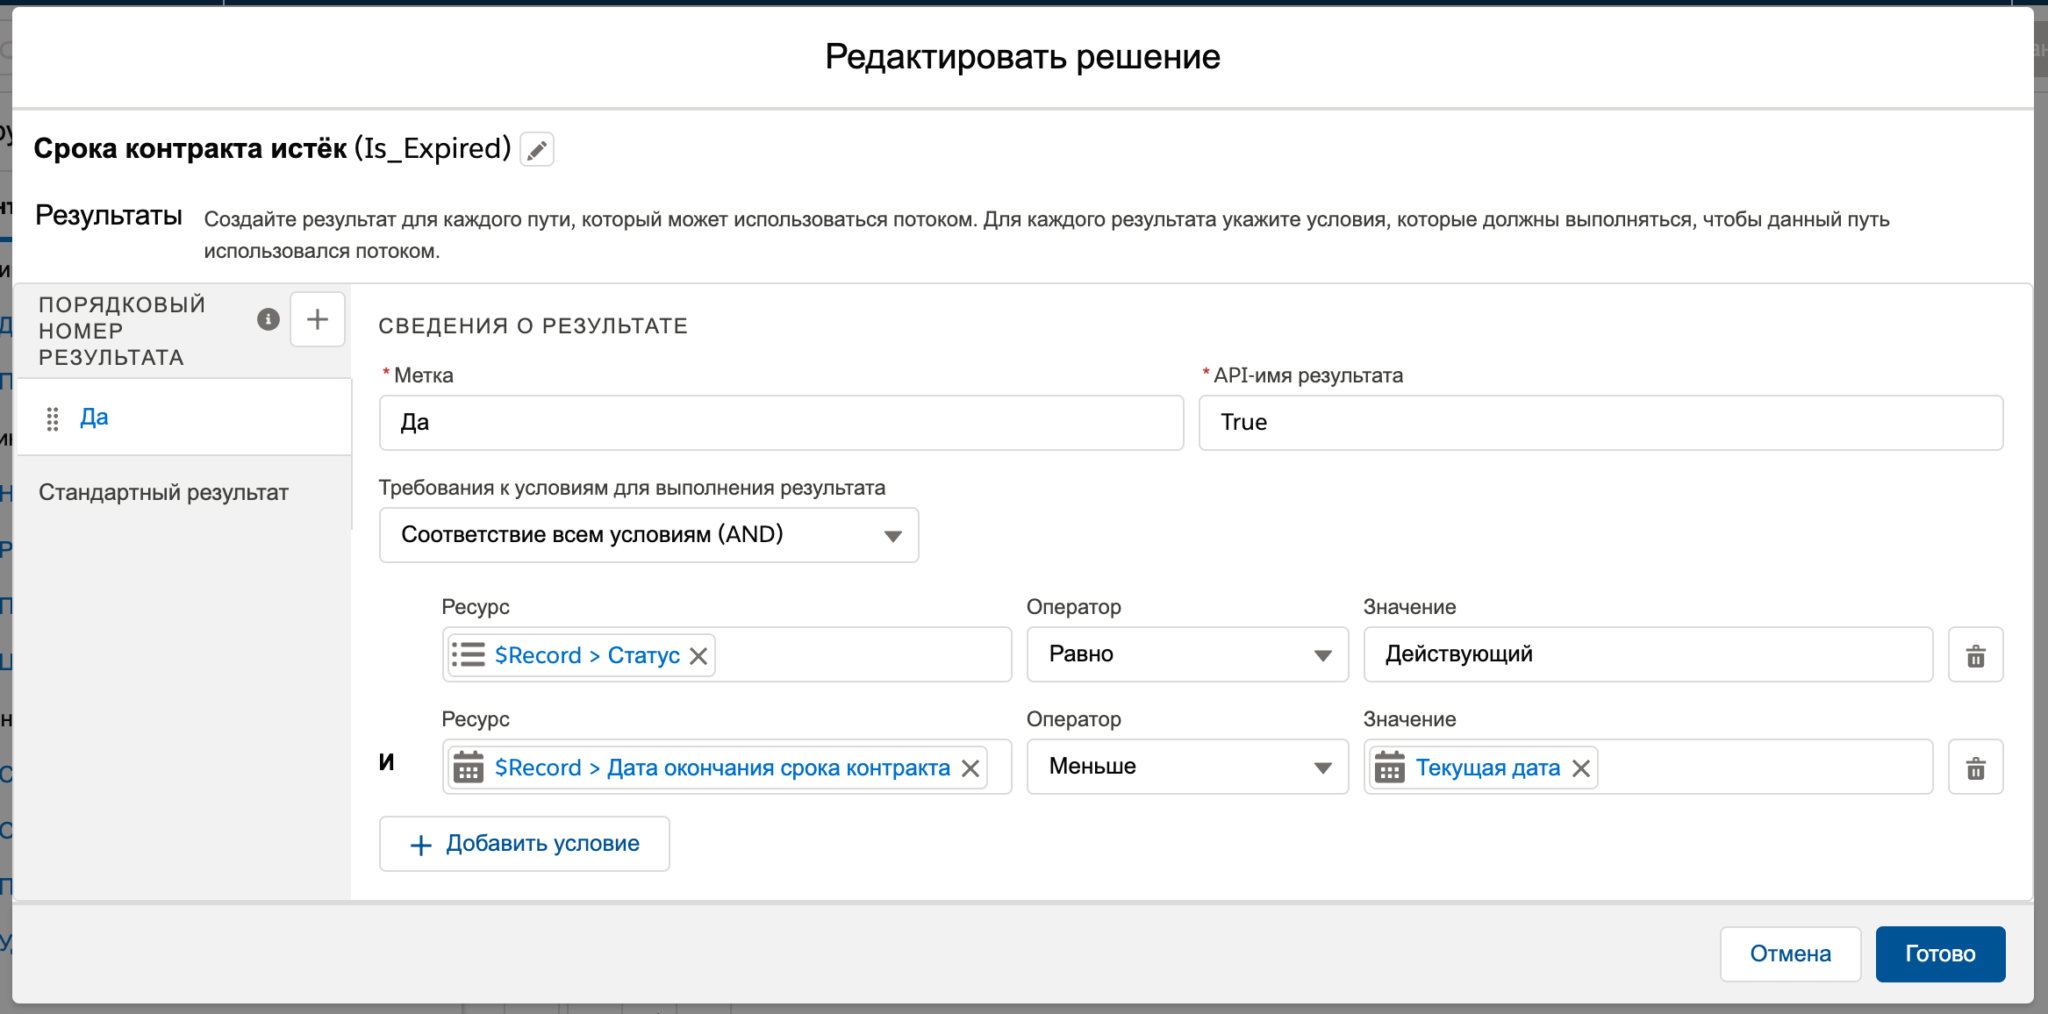Delete the Статус condition row
The image size is (2048, 1014).
tap(1976, 655)
